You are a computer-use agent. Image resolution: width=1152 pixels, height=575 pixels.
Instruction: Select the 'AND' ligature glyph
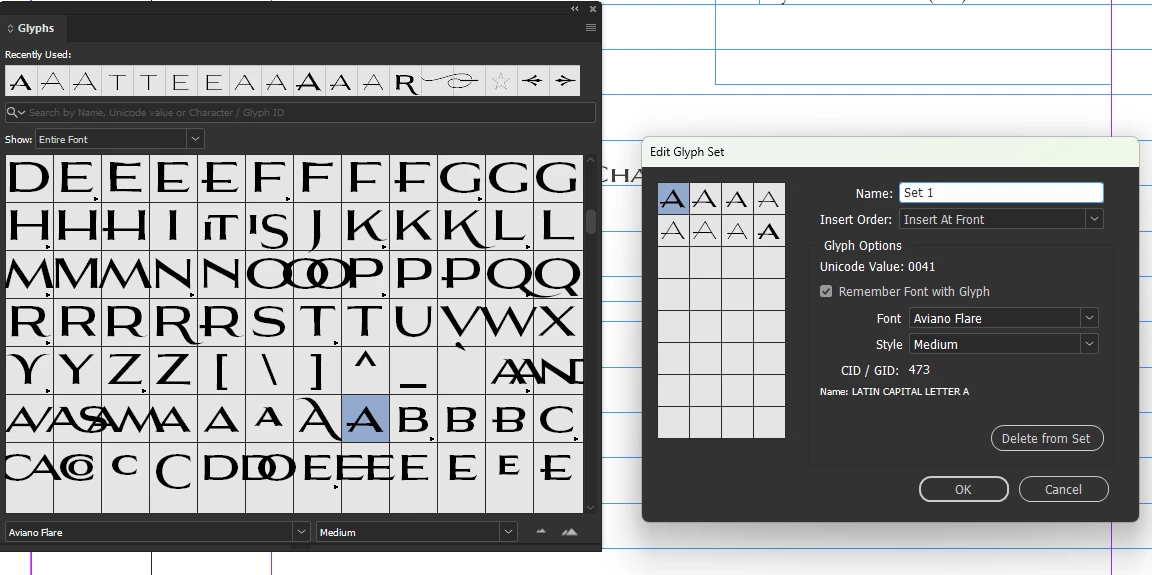[x=558, y=371]
